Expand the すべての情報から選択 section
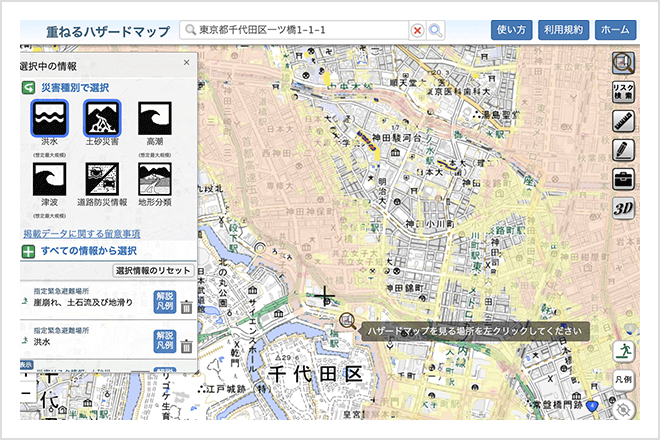 click(28, 252)
